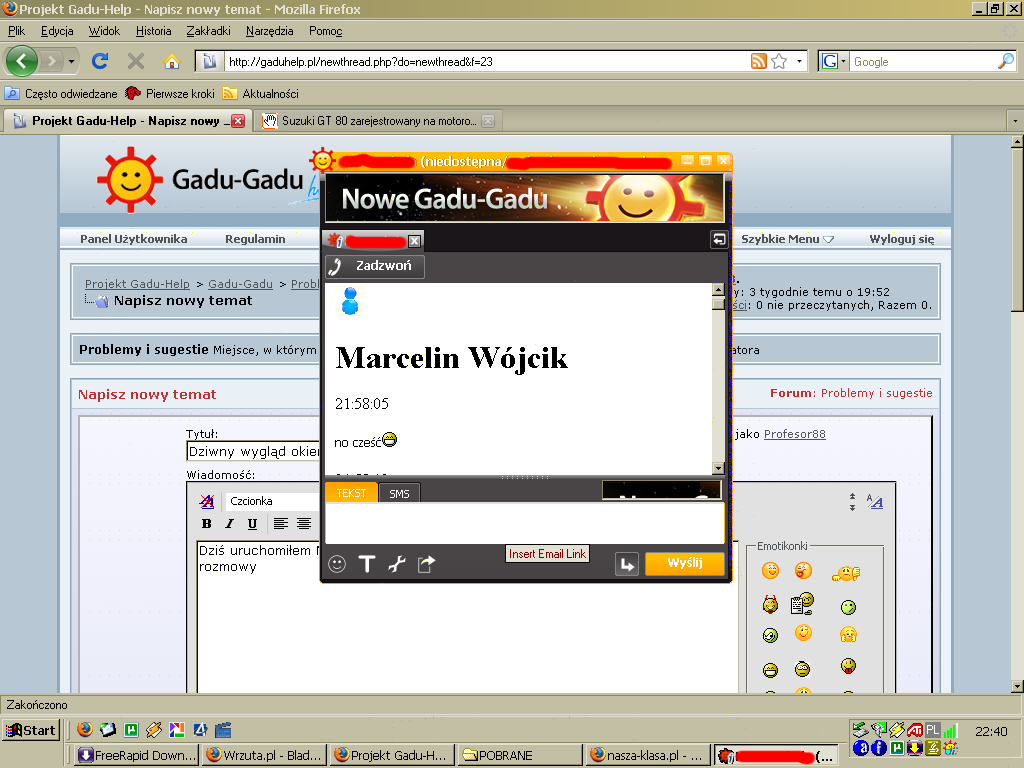
Task: Center text in the forum editor
Action: 304,524
